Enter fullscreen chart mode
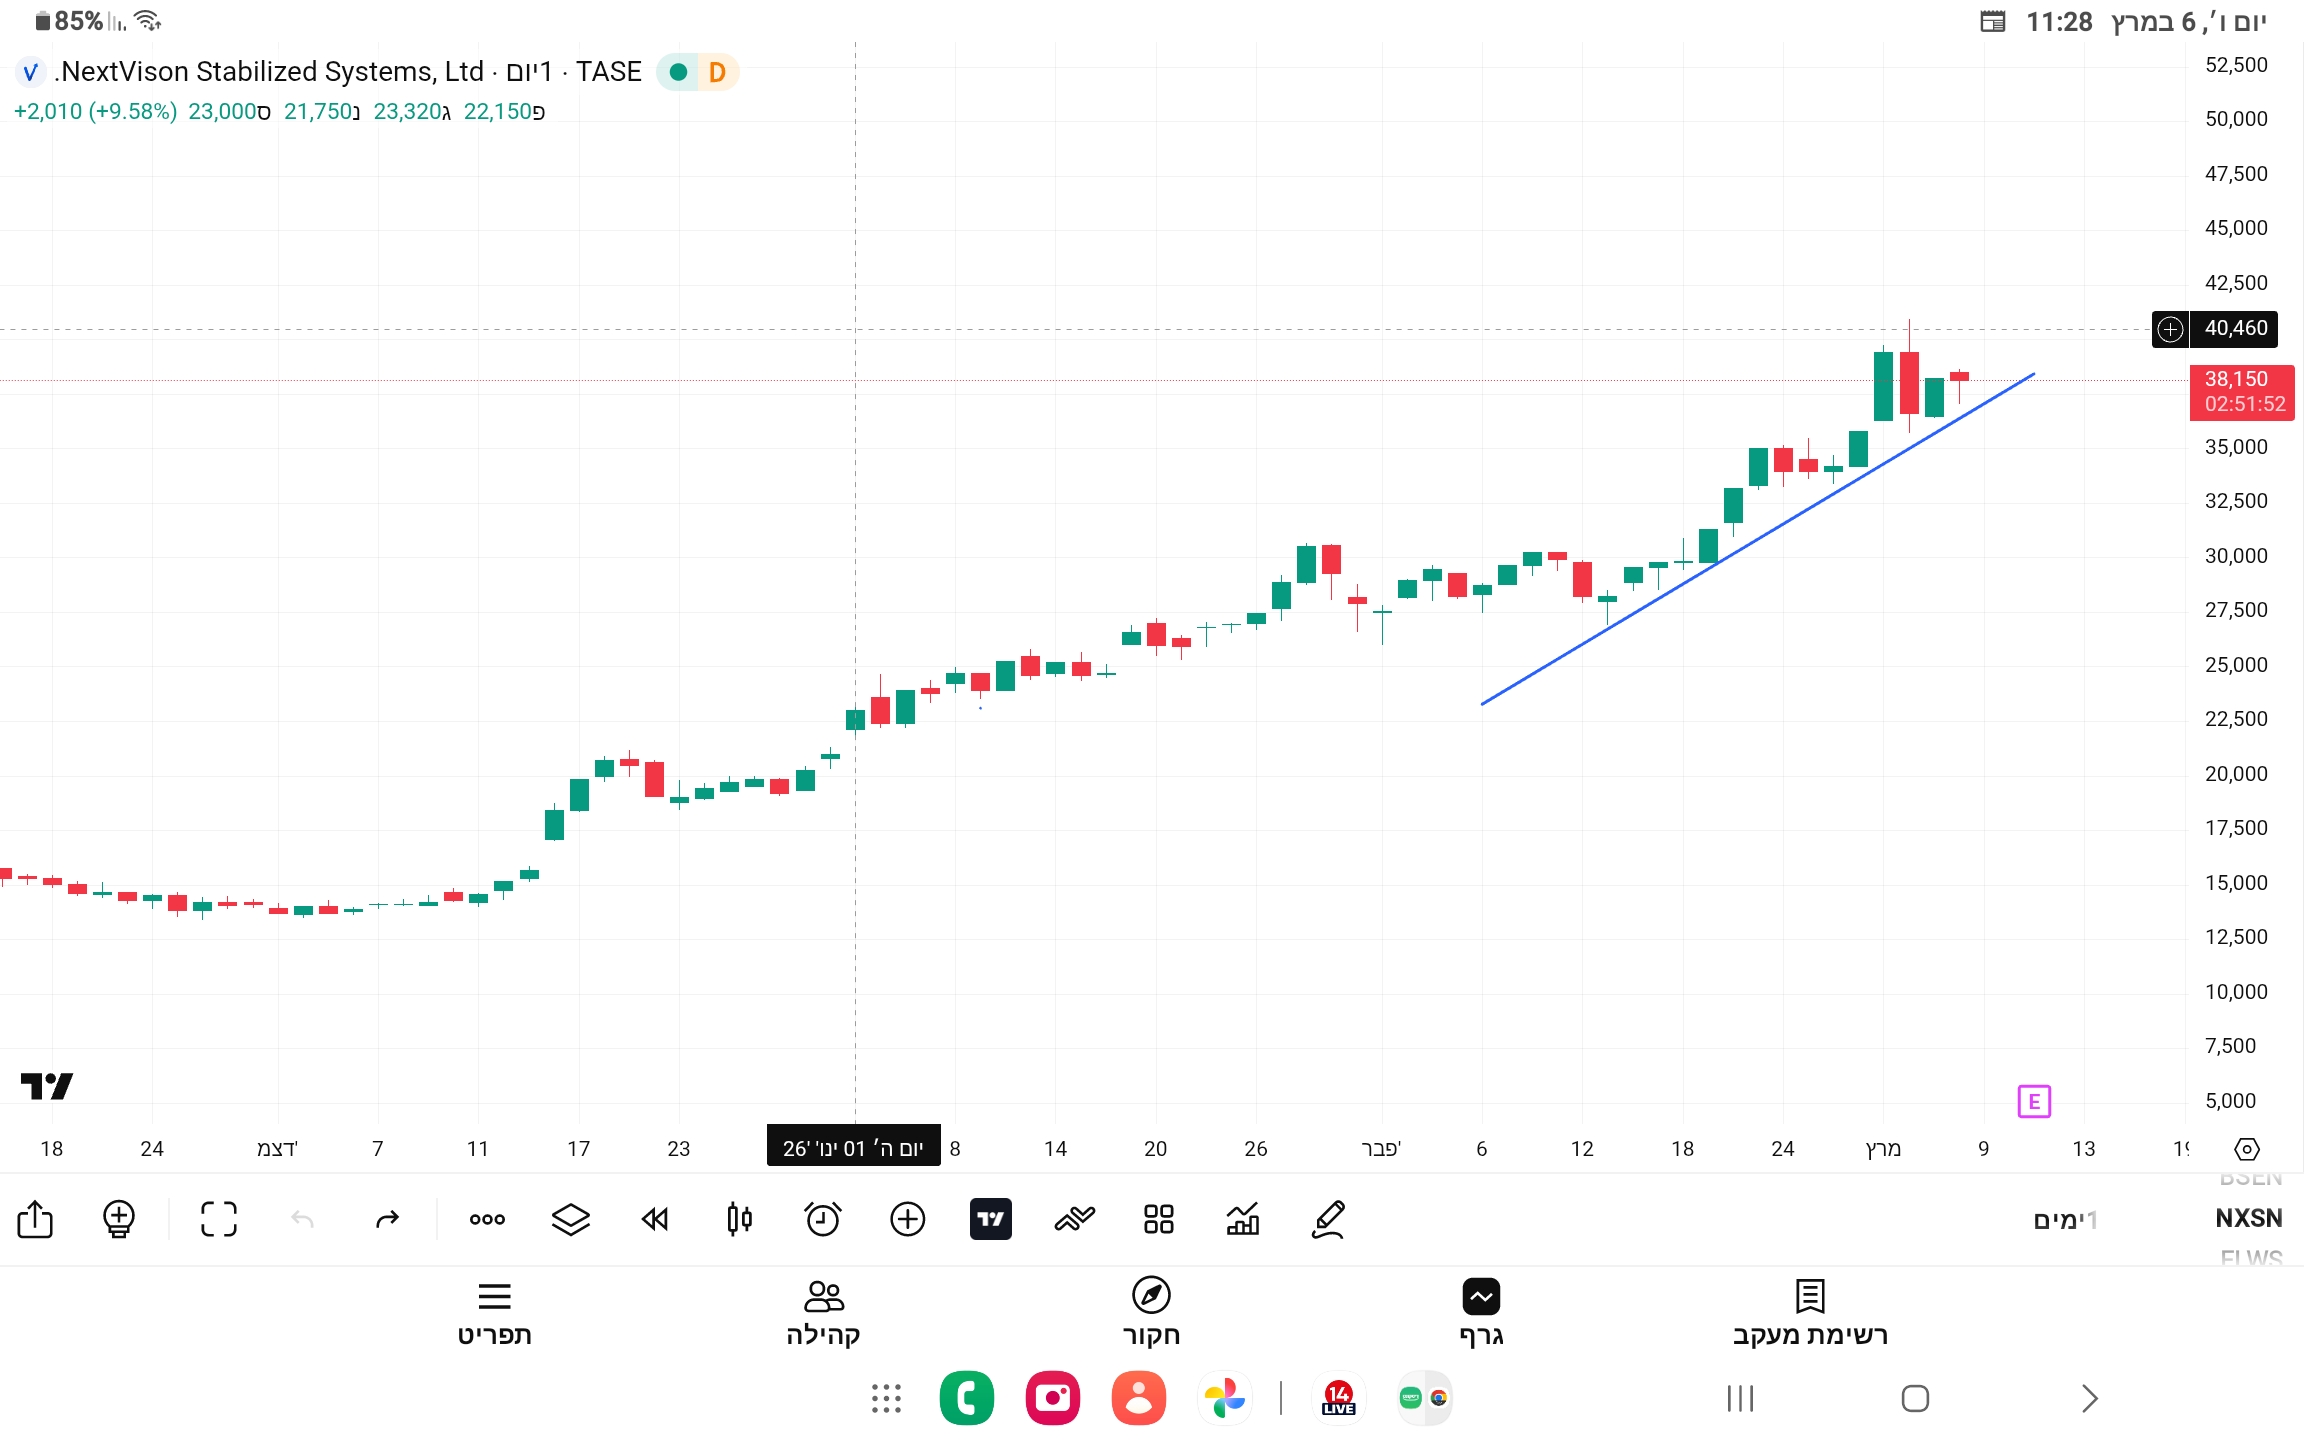Viewport: 2304px width, 1440px height. point(218,1219)
